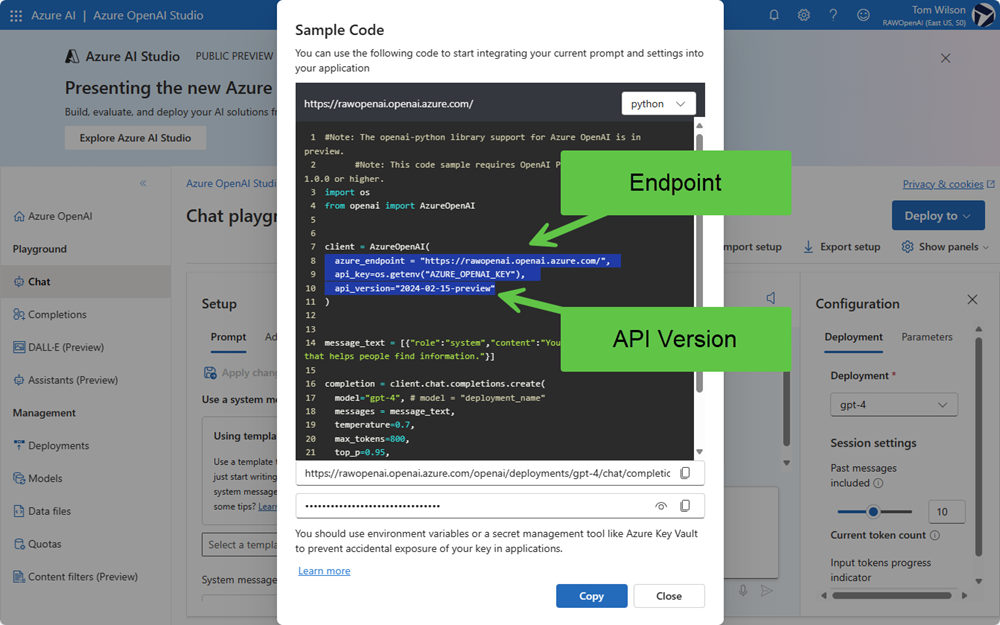Viewport: 1000px width, 625px height.
Task: Open the gpt-4 deployment dropdown
Action: click(893, 405)
